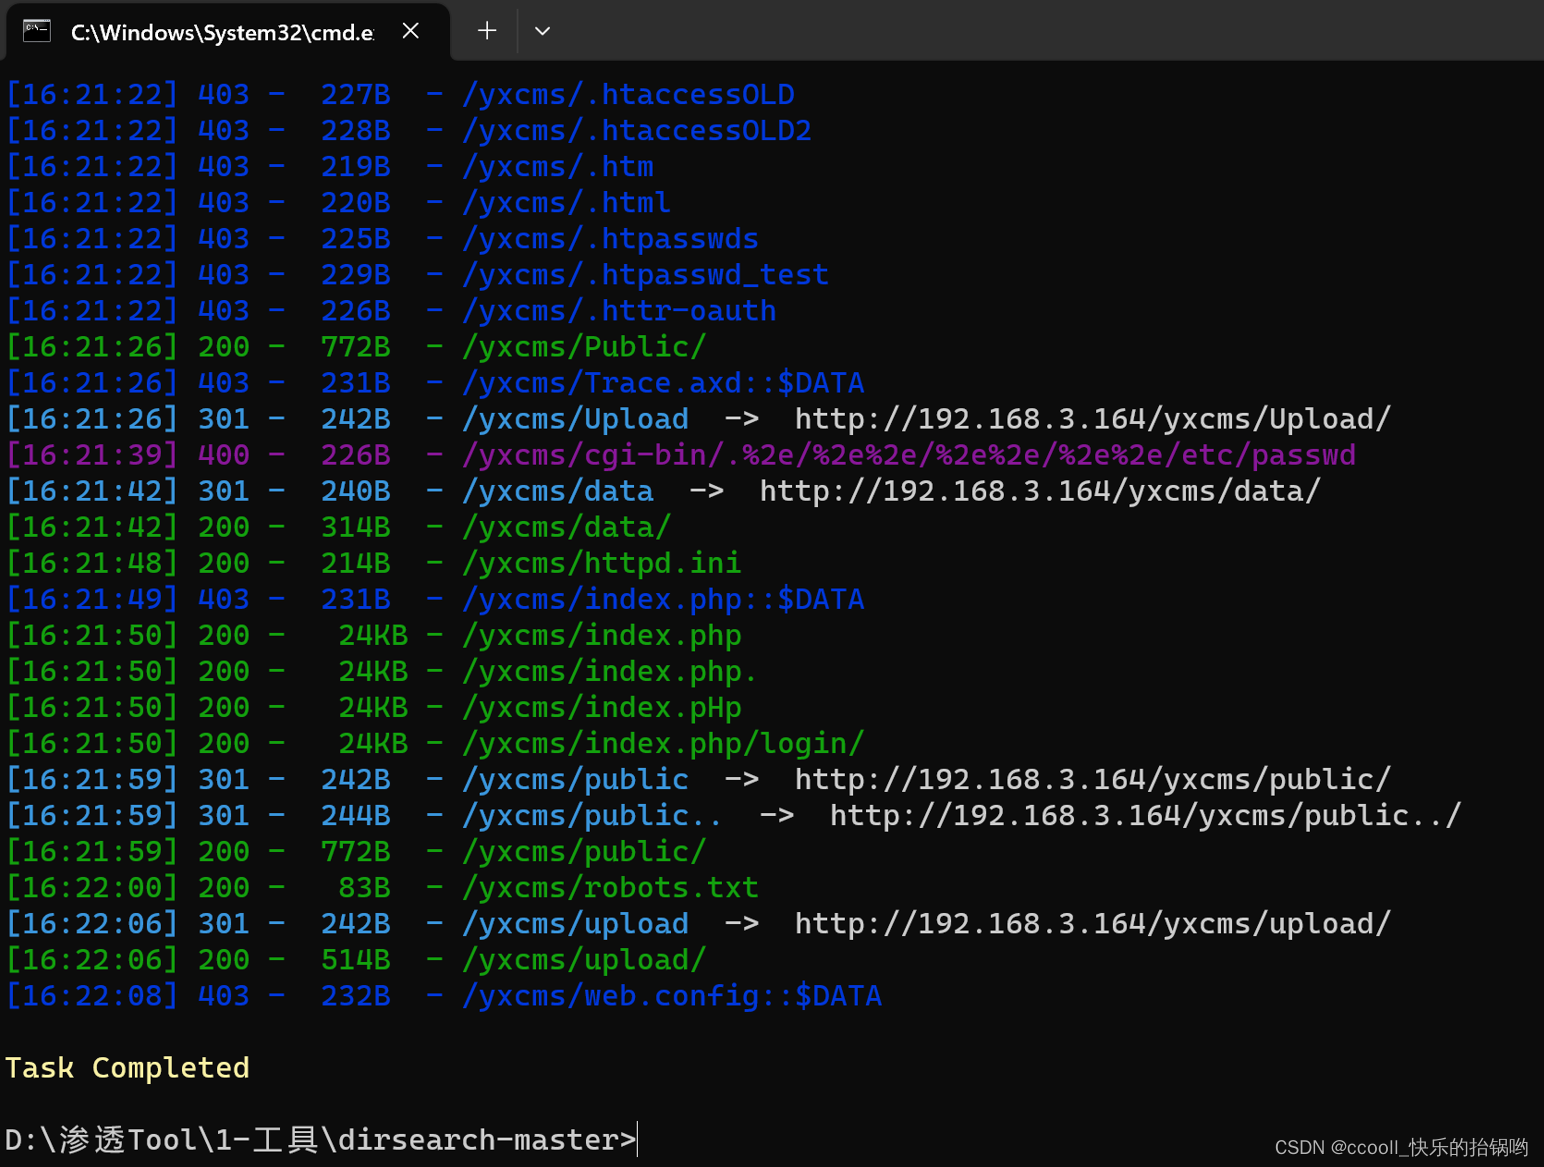The height and width of the screenshot is (1167, 1544).
Task: Click the [16:22:08] timestamp
Action: tap(92, 995)
